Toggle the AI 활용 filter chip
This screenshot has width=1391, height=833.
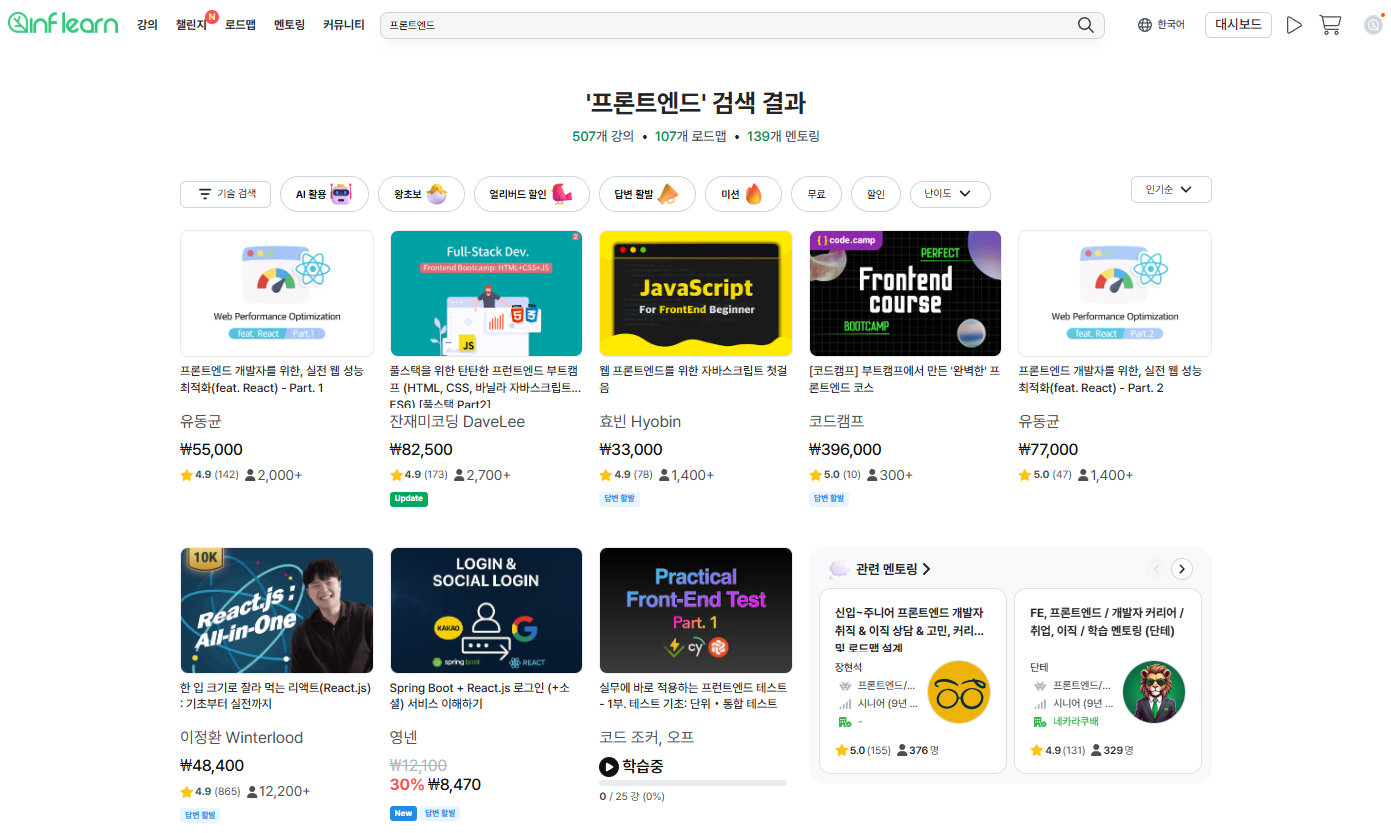coord(325,194)
